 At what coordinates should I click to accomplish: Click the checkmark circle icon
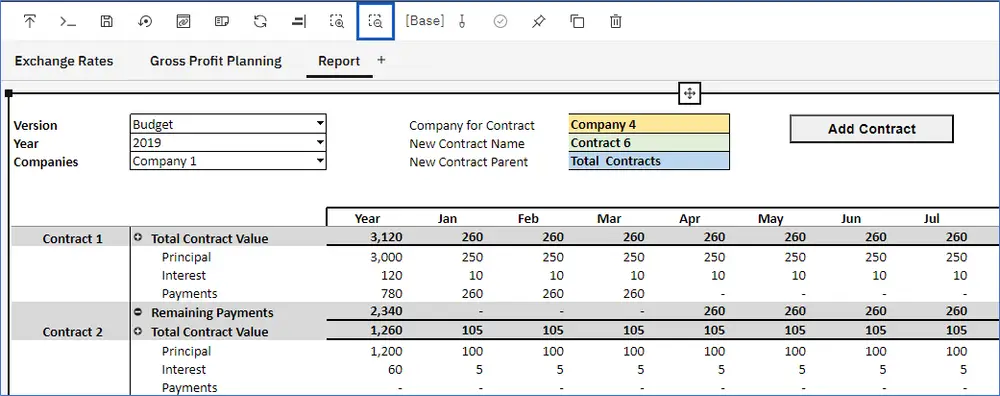pyautogui.click(x=501, y=21)
